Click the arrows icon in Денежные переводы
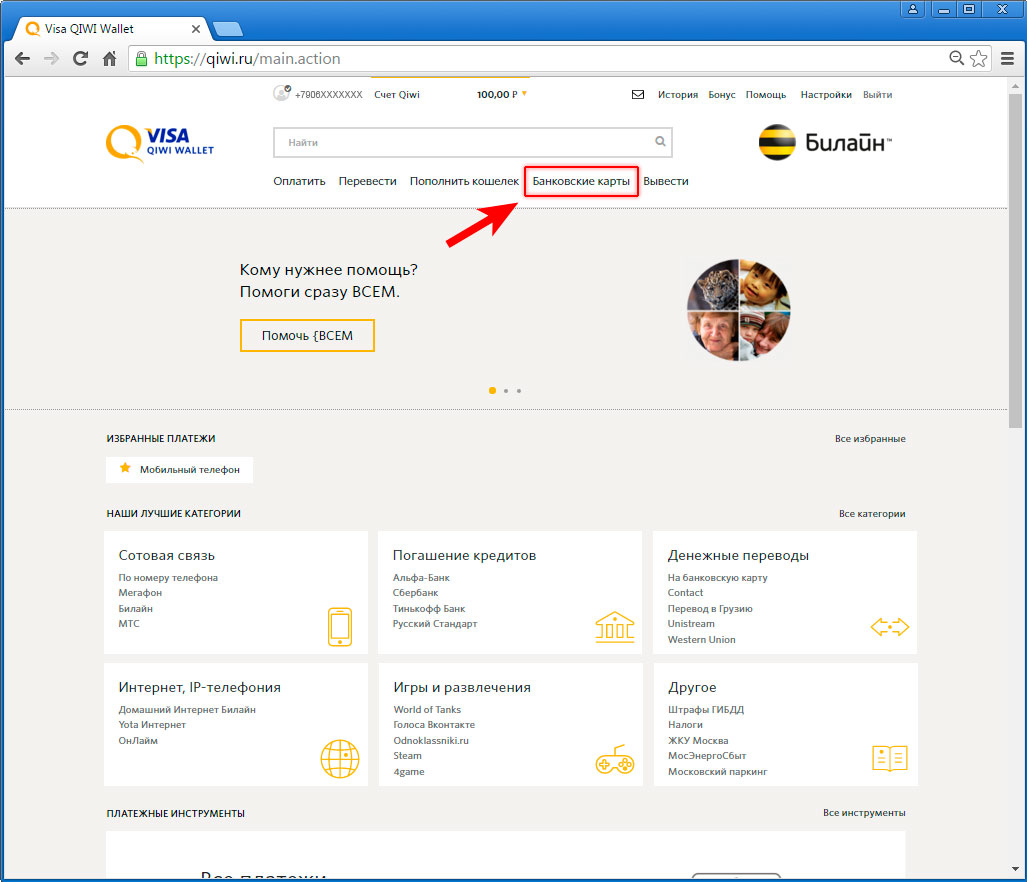 click(889, 627)
